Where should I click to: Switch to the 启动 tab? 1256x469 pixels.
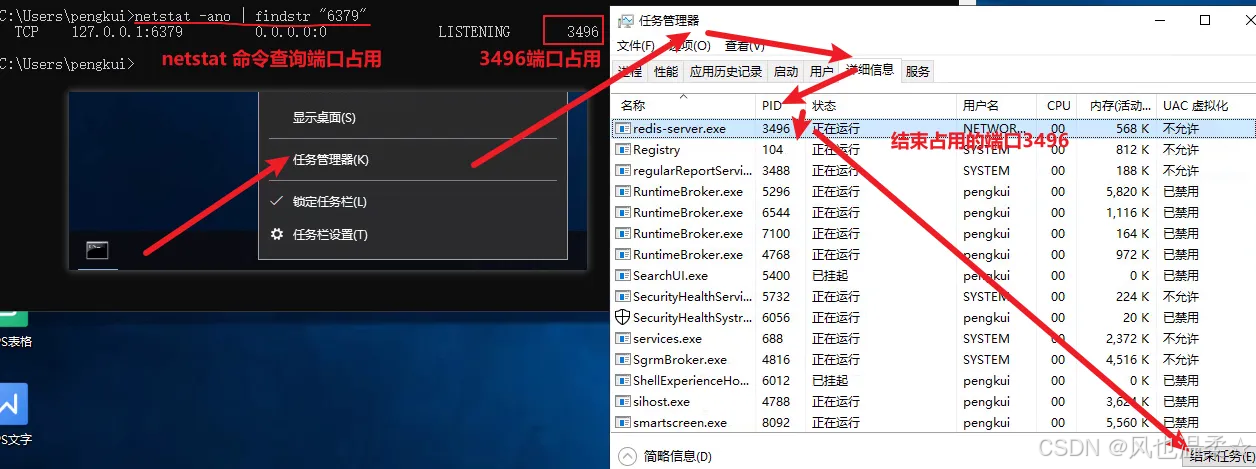click(786, 71)
